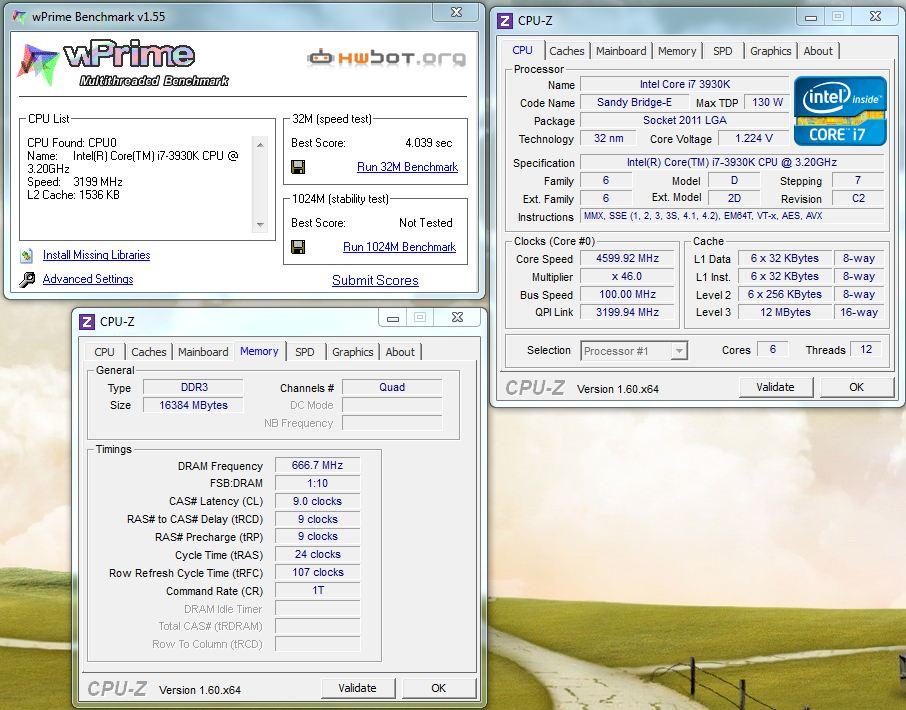Screen dimensions: 906x710
Task: Click the CPU List scroll up arrow
Action: 261,144
